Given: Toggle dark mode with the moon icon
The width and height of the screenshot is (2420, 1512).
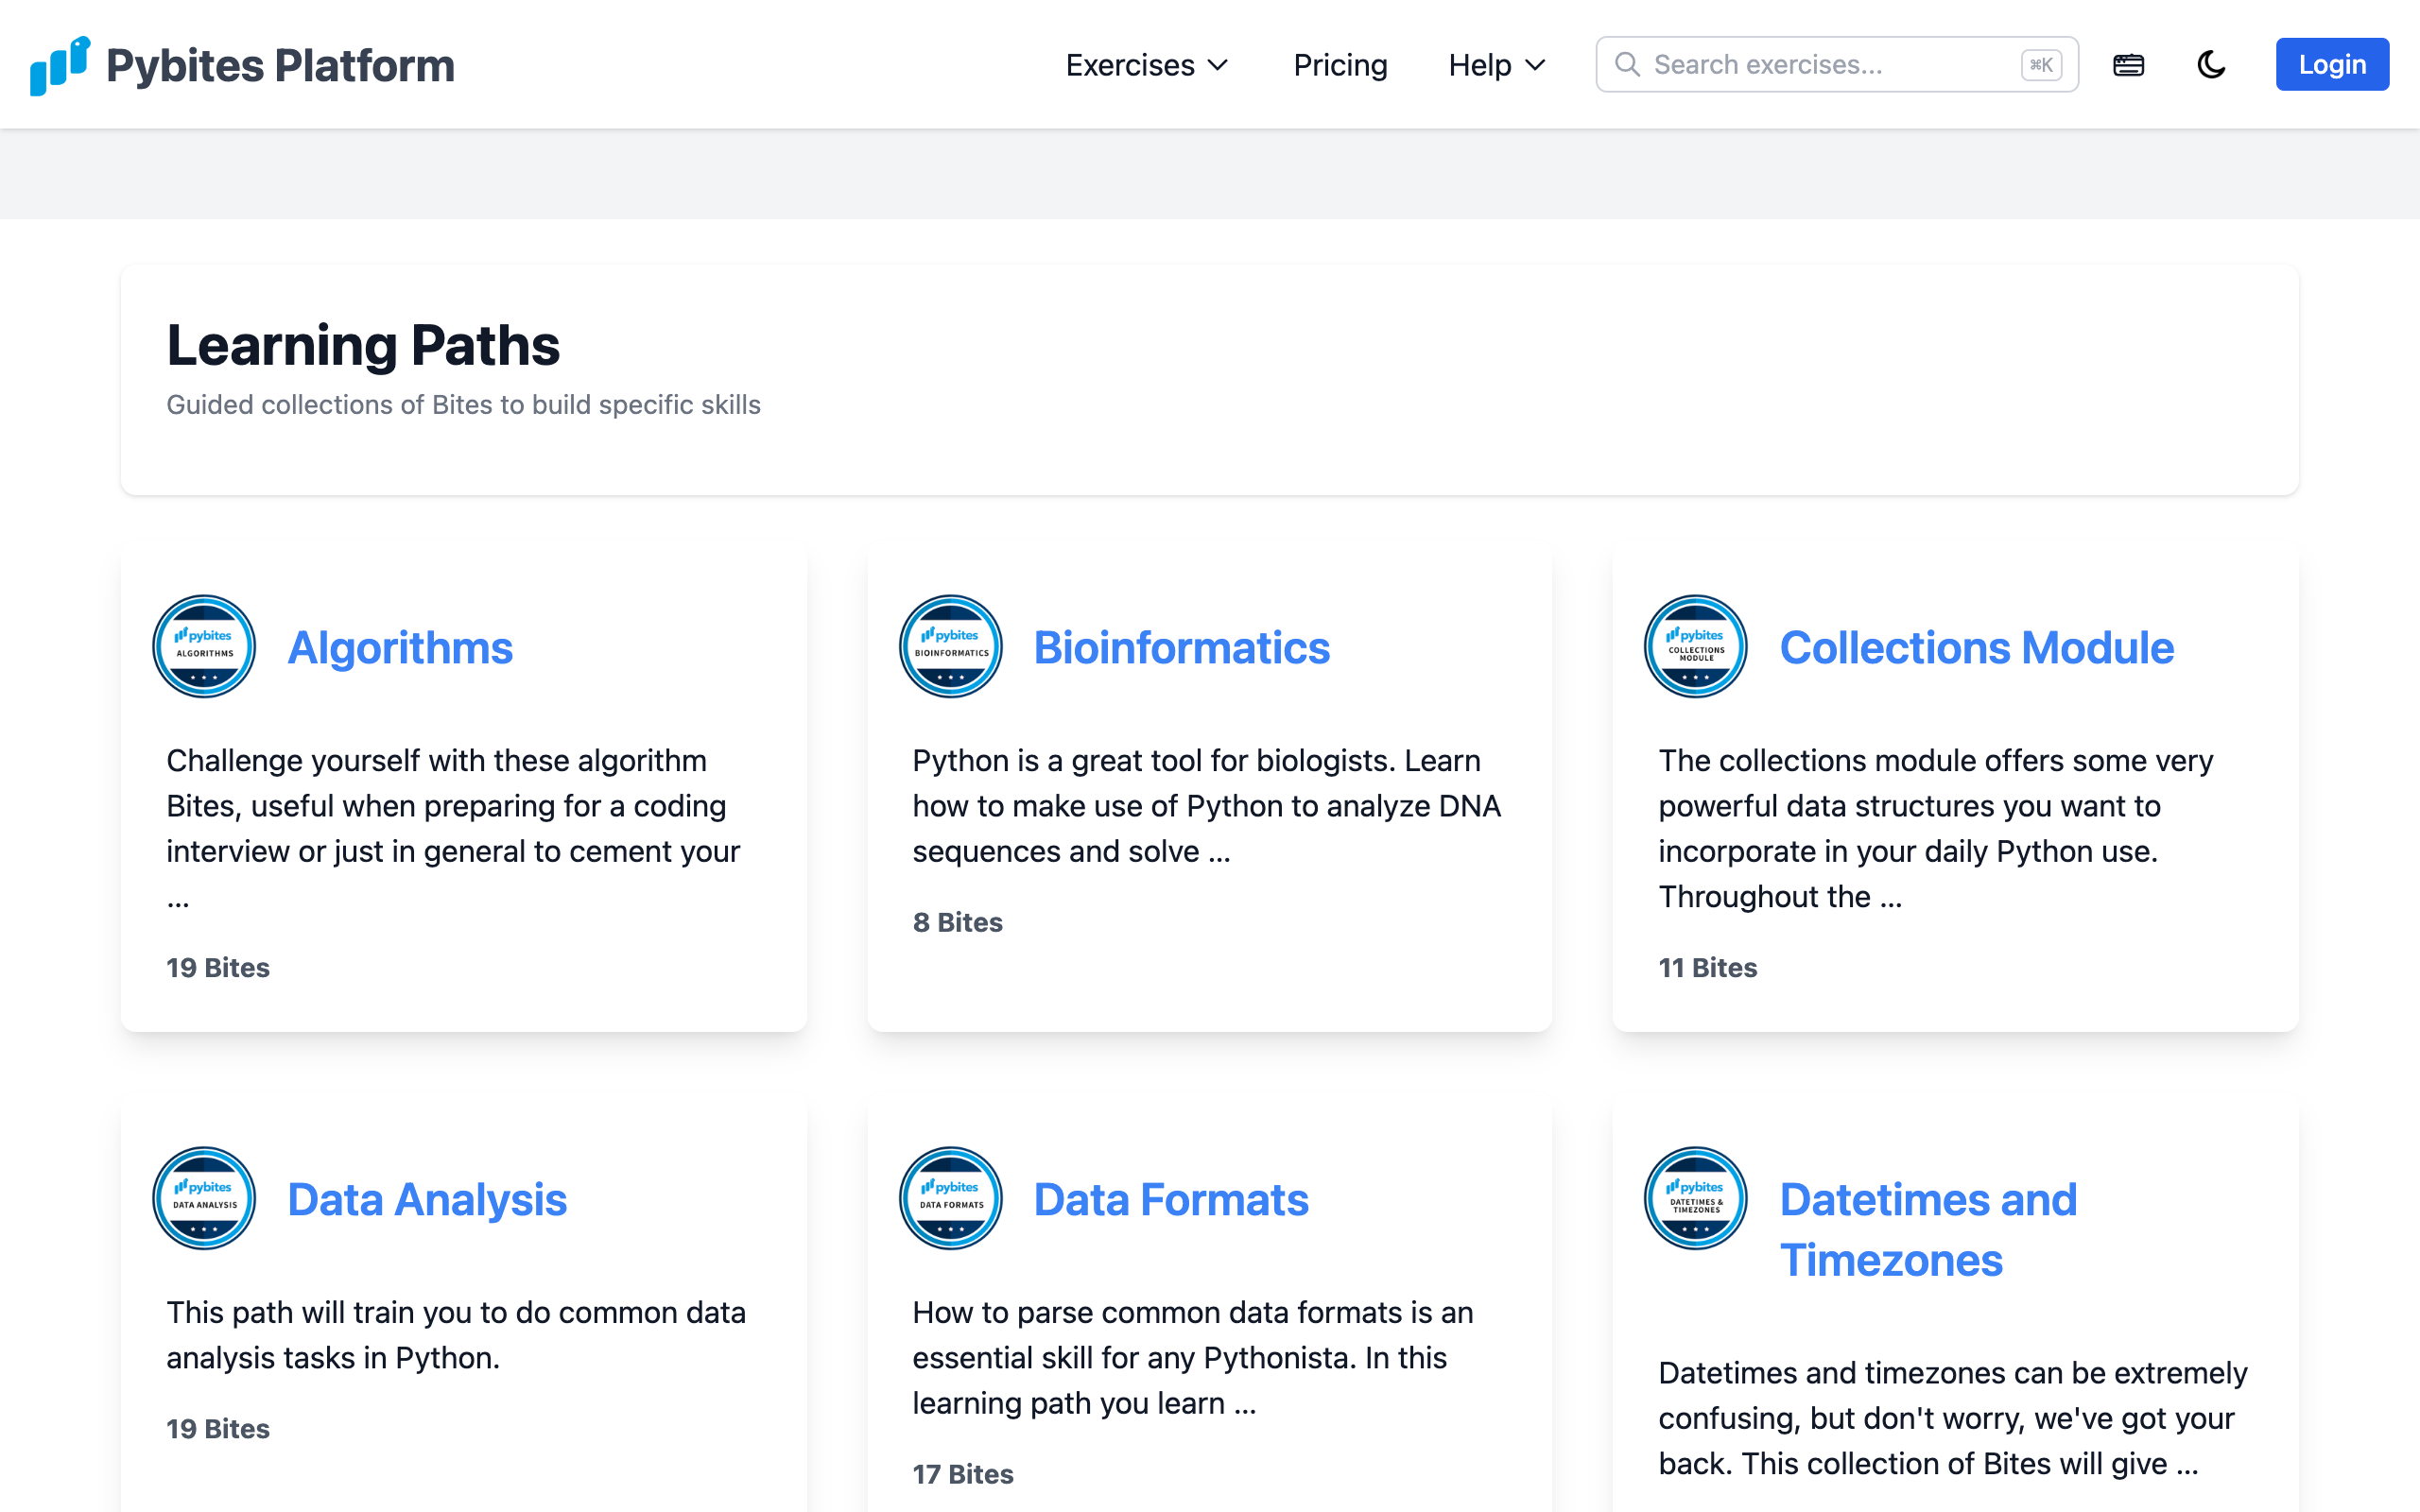Looking at the screenshot, I should [2210, 64].
